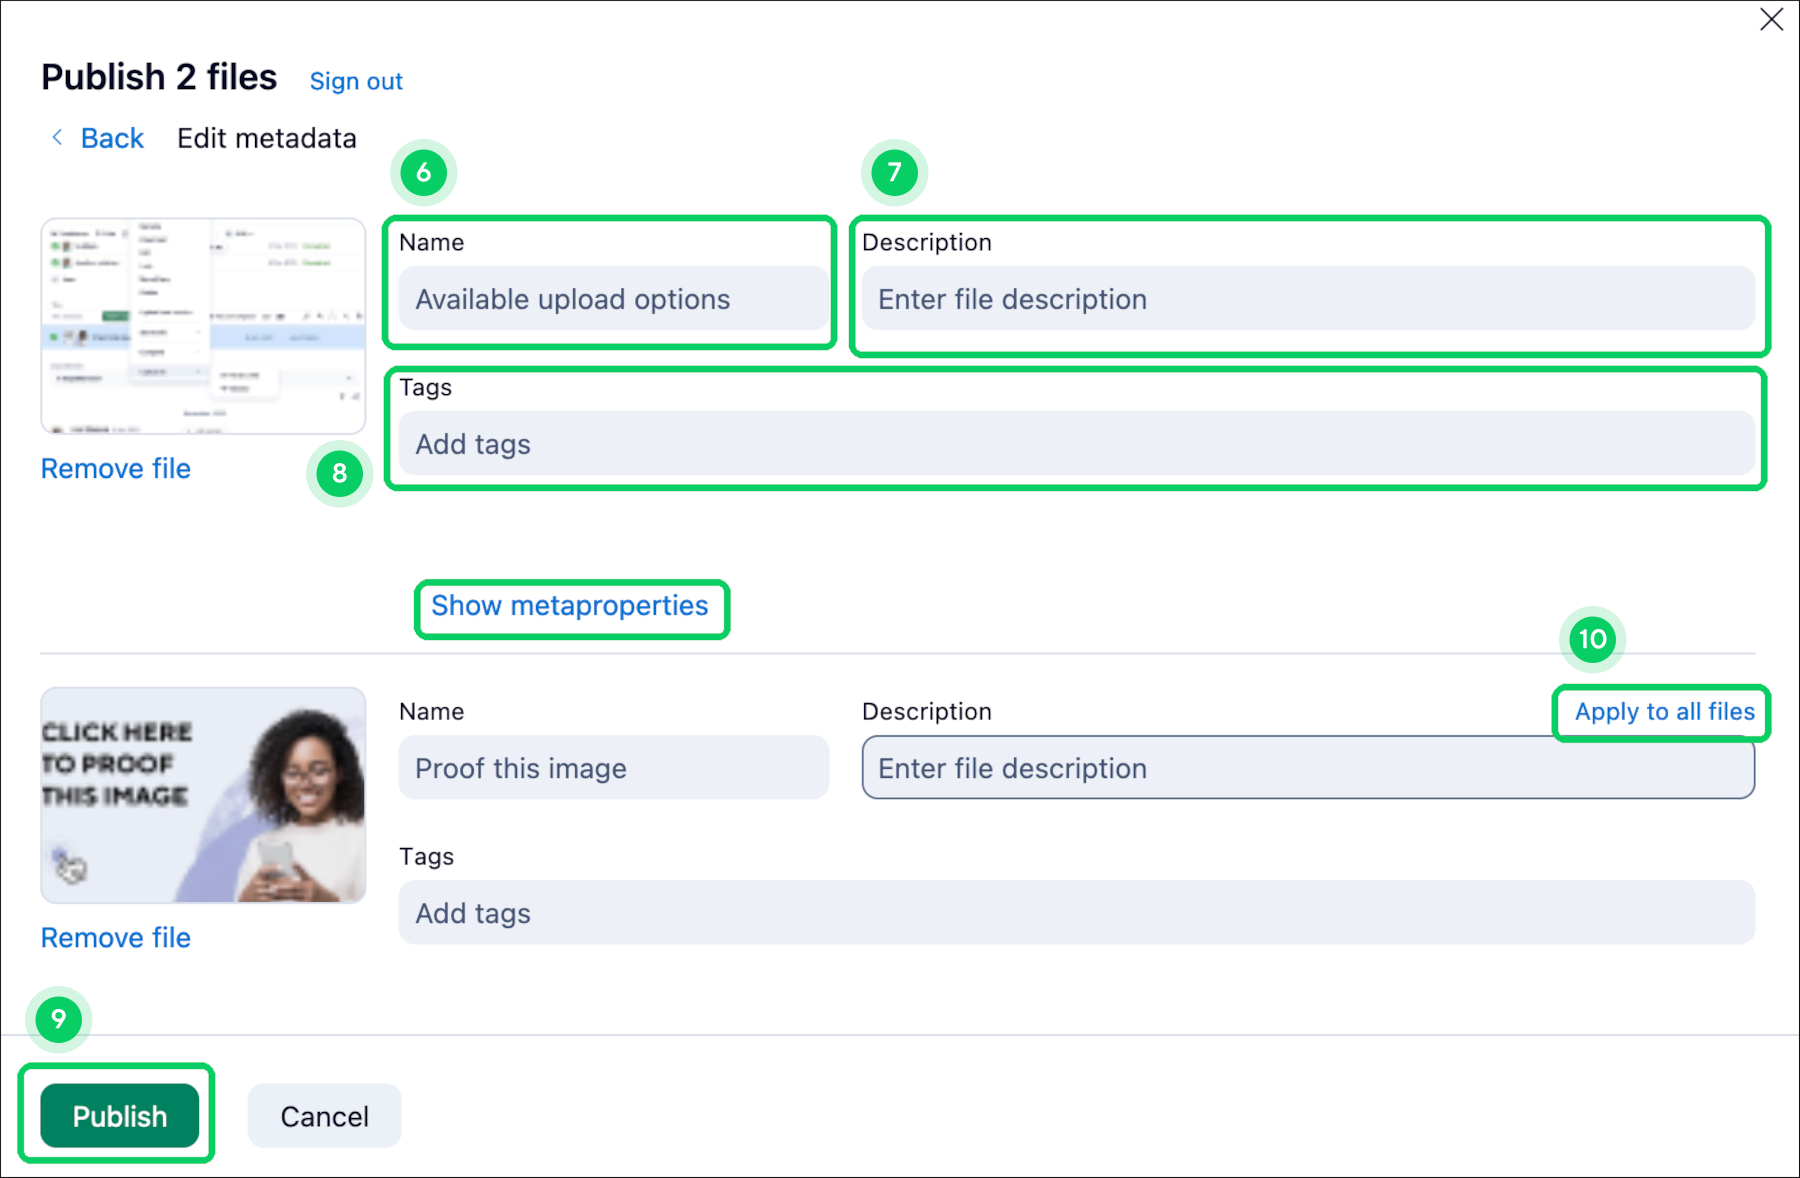
Task: Focus the Proof this image Name field
Action: [612, 768]
